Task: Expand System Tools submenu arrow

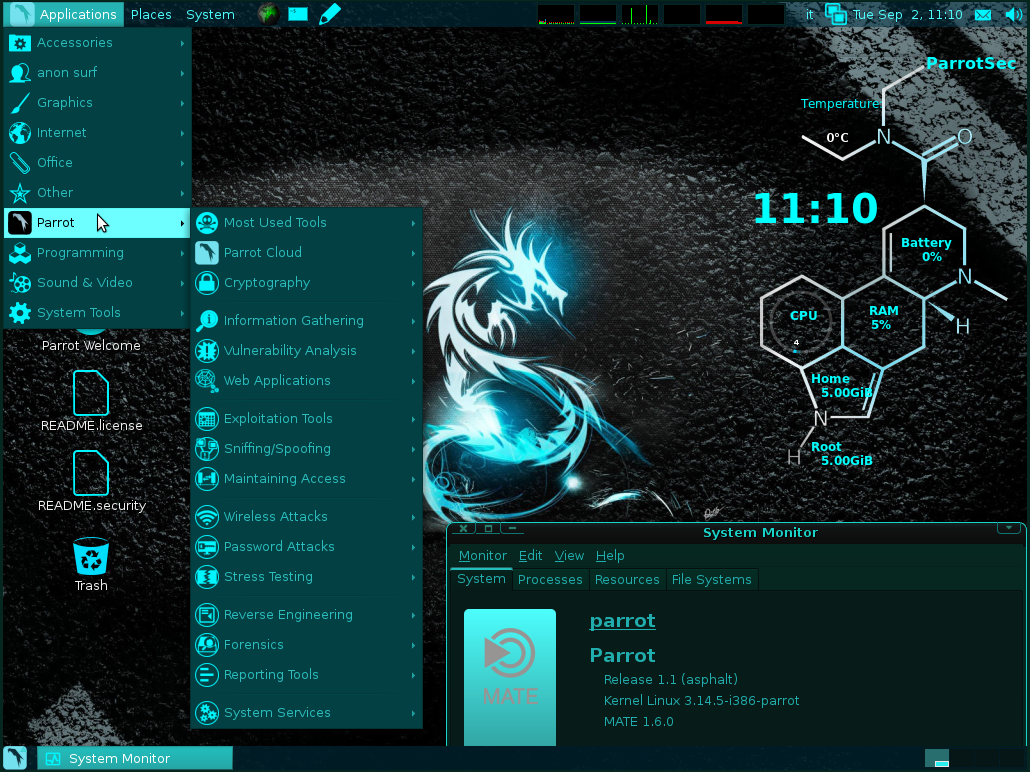Action: click(x=182, y=313)
